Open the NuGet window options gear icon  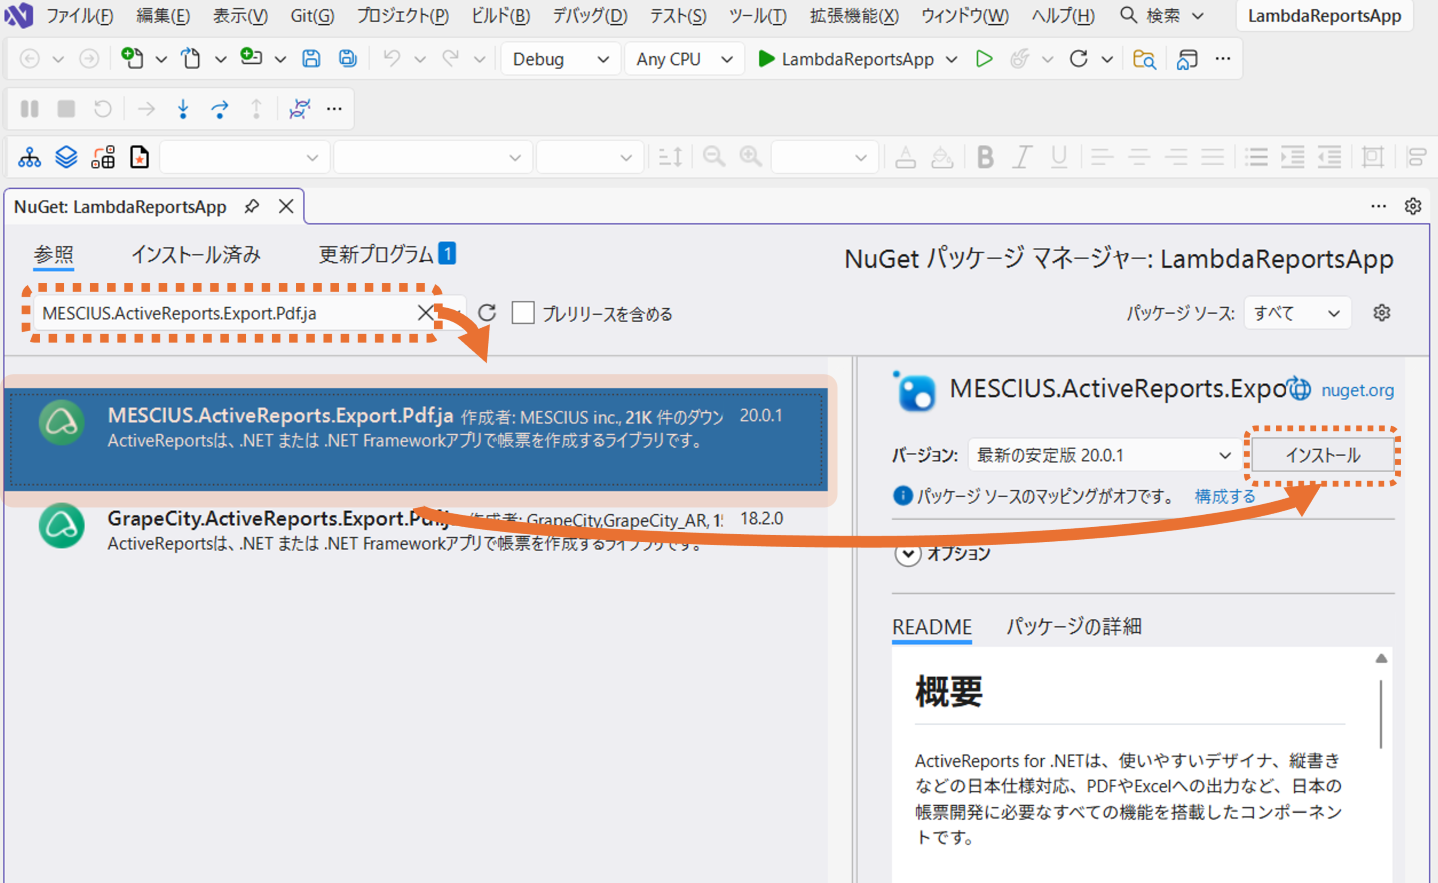pyautogui.click(x=1413, y=206)
